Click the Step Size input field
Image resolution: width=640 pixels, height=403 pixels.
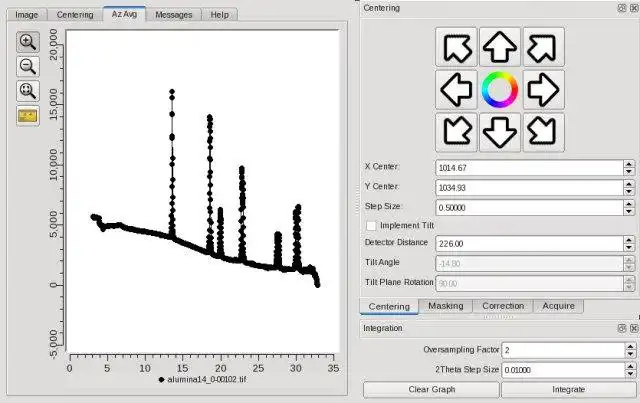529,208
